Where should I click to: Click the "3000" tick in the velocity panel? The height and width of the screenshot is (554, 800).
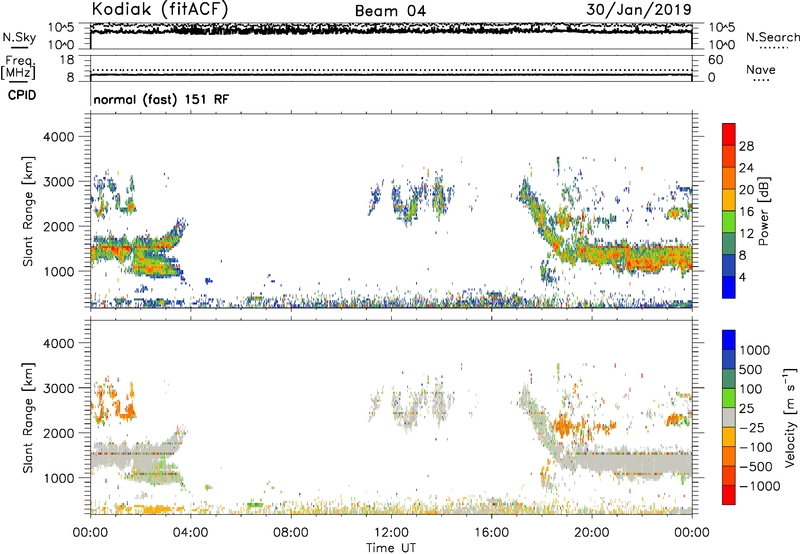(59, 388)
